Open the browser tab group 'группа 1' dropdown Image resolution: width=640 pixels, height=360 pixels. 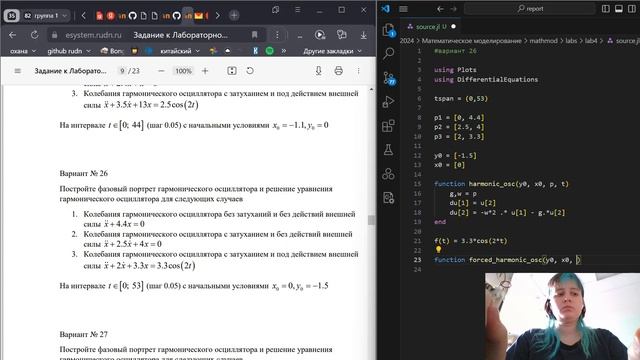(46, 16)
